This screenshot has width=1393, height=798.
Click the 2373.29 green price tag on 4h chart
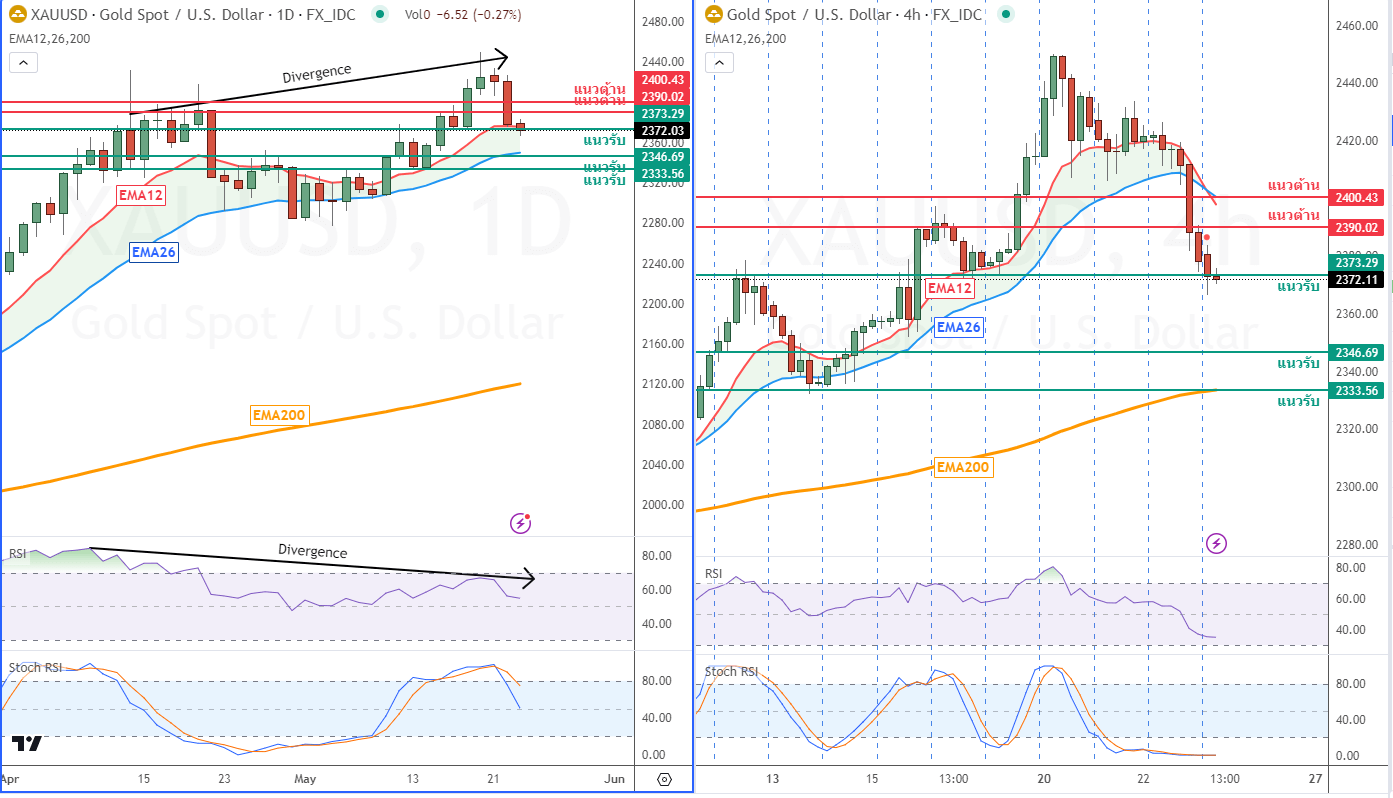(1356, 262)
